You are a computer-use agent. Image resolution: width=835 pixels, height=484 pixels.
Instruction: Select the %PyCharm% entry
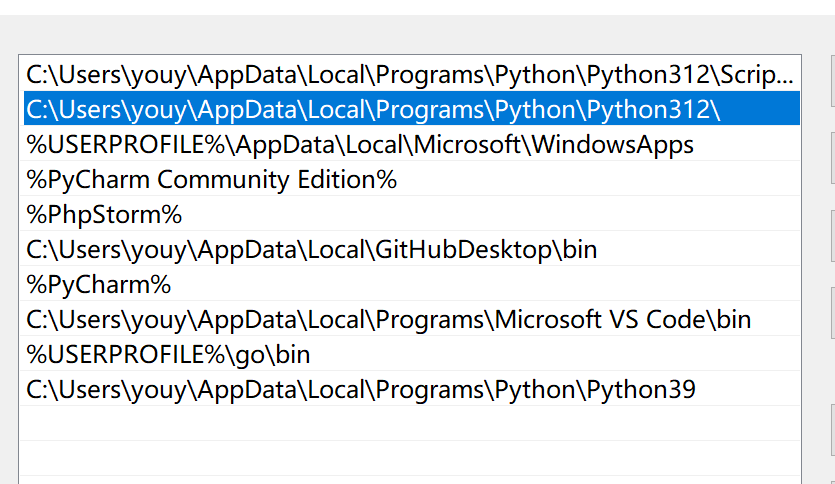point(411,284)
